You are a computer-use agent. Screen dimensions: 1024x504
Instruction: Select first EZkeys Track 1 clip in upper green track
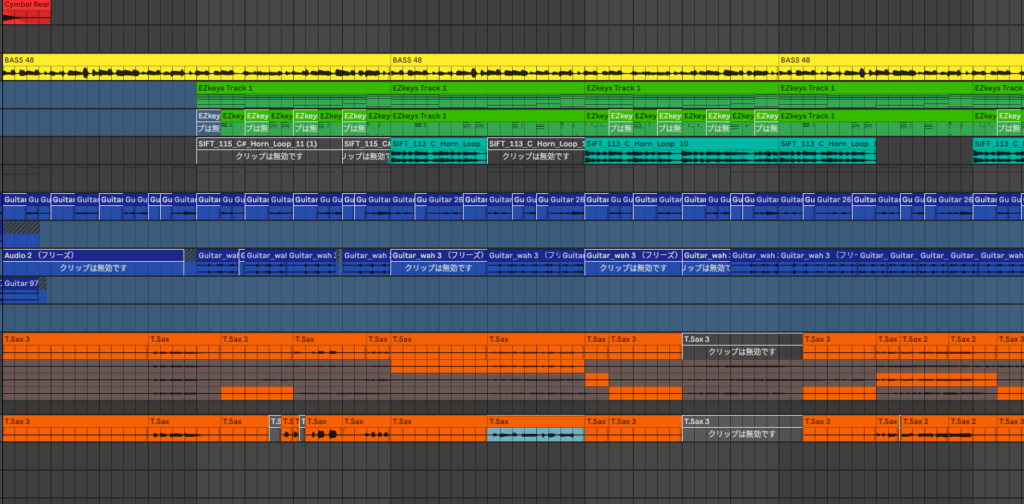(x=292, y=88)
